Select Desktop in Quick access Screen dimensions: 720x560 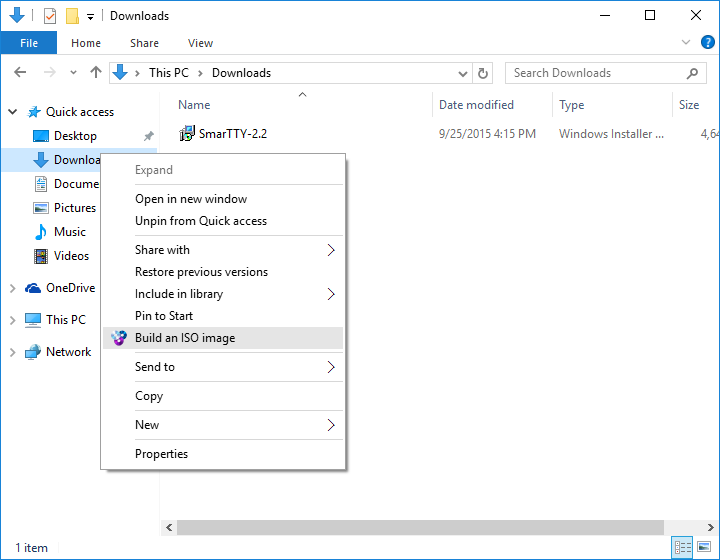[x=75, y=136]
